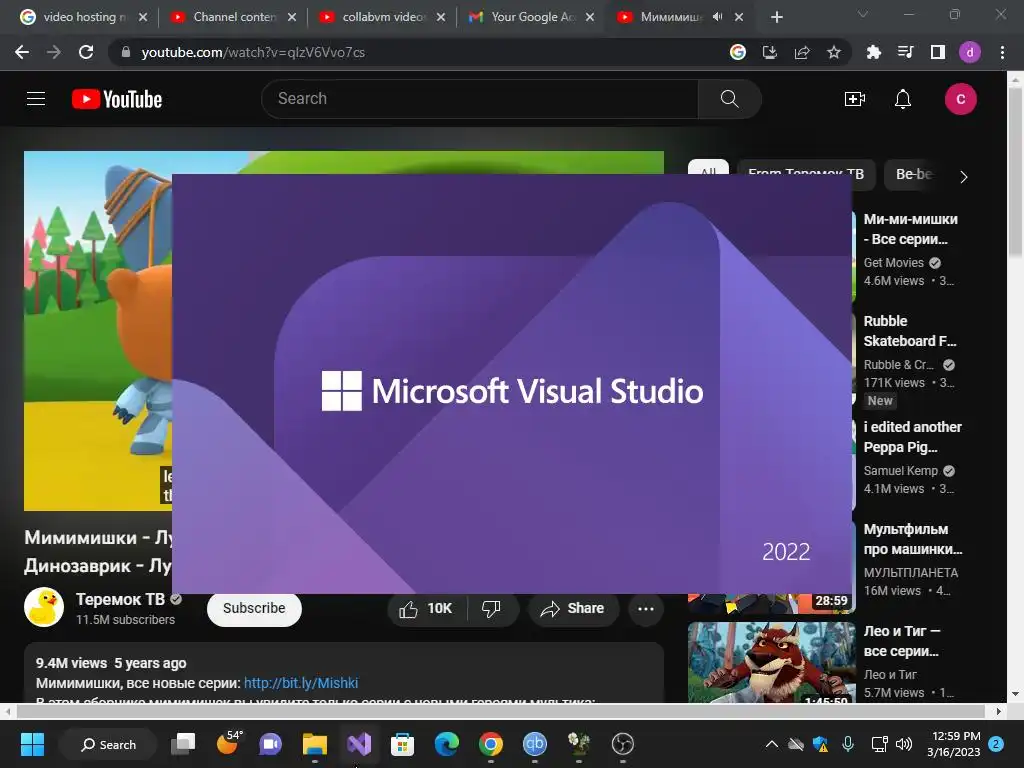
Task: Click the Share button under the video
Action: click(573, 609)
